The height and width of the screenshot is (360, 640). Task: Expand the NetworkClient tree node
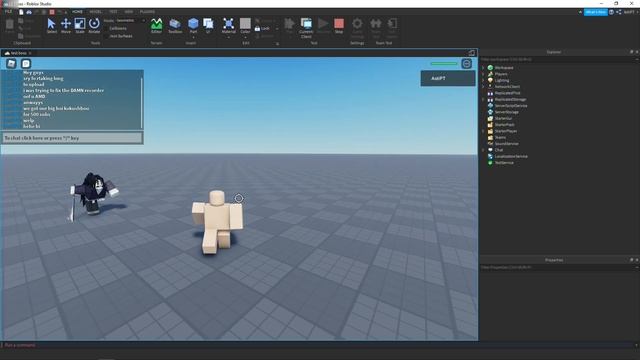click(x=483, y=87)
